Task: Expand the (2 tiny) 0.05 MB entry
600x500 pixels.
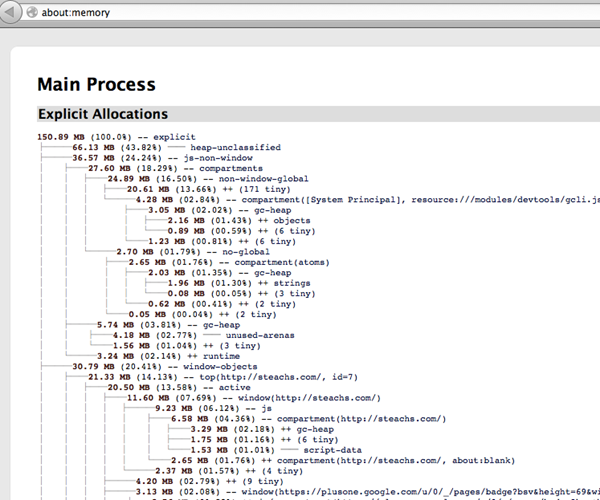Action: [x=202, y=314]
